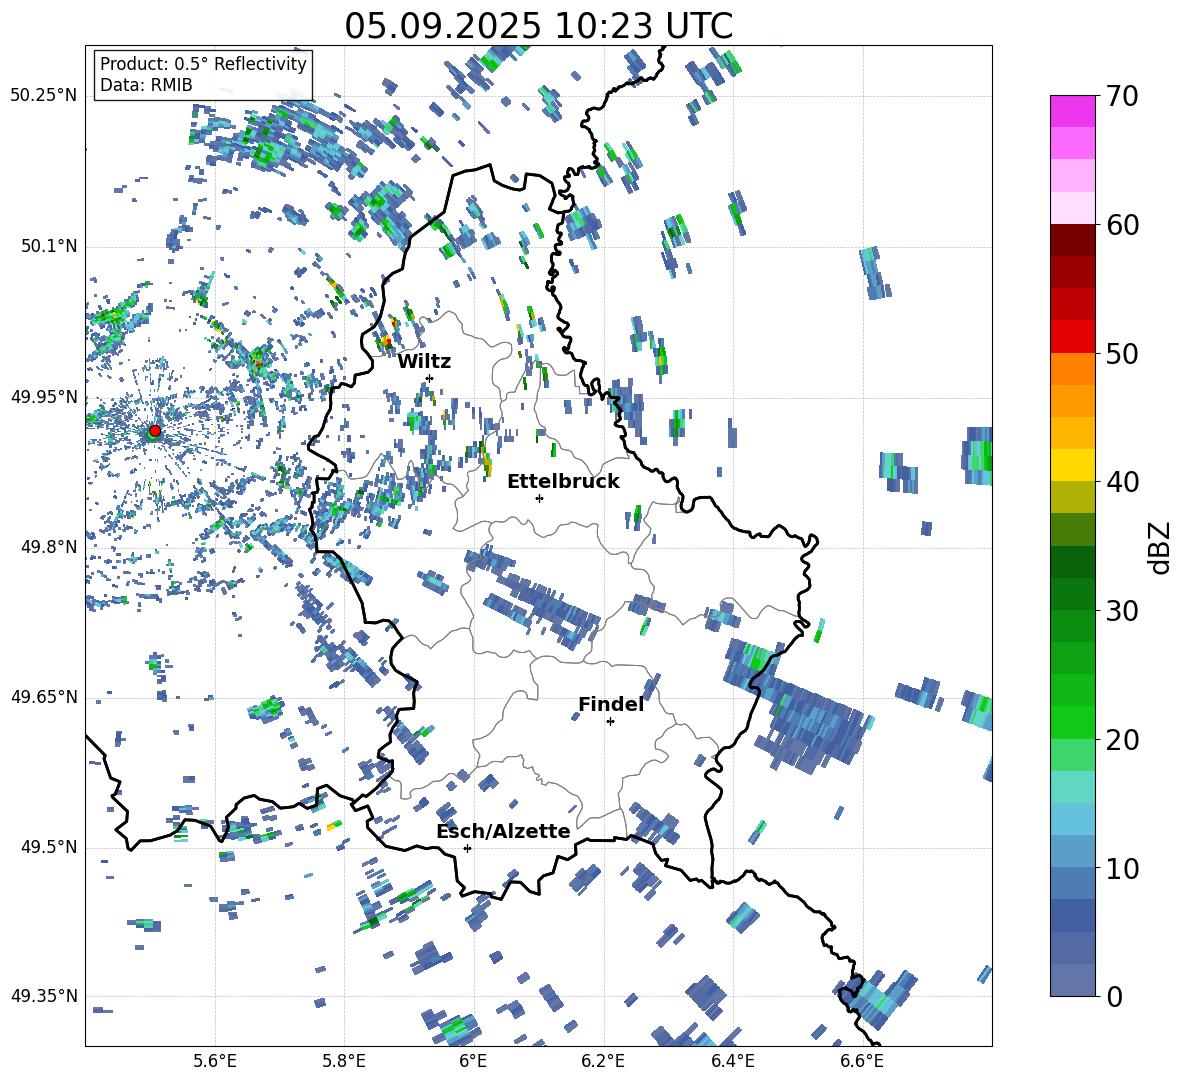Click the longitude label 5.8°E
The height and width of the screenshot is (1081, 1184).
click(344, 1061)
